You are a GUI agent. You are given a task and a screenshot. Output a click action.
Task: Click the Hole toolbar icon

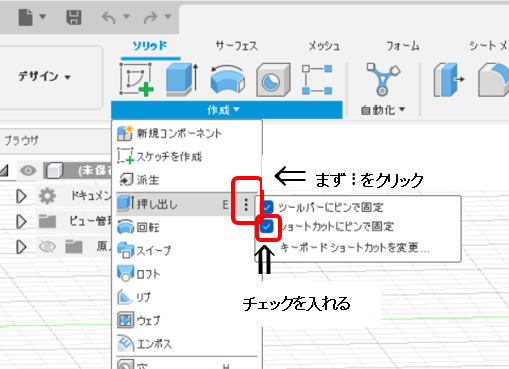273,80
